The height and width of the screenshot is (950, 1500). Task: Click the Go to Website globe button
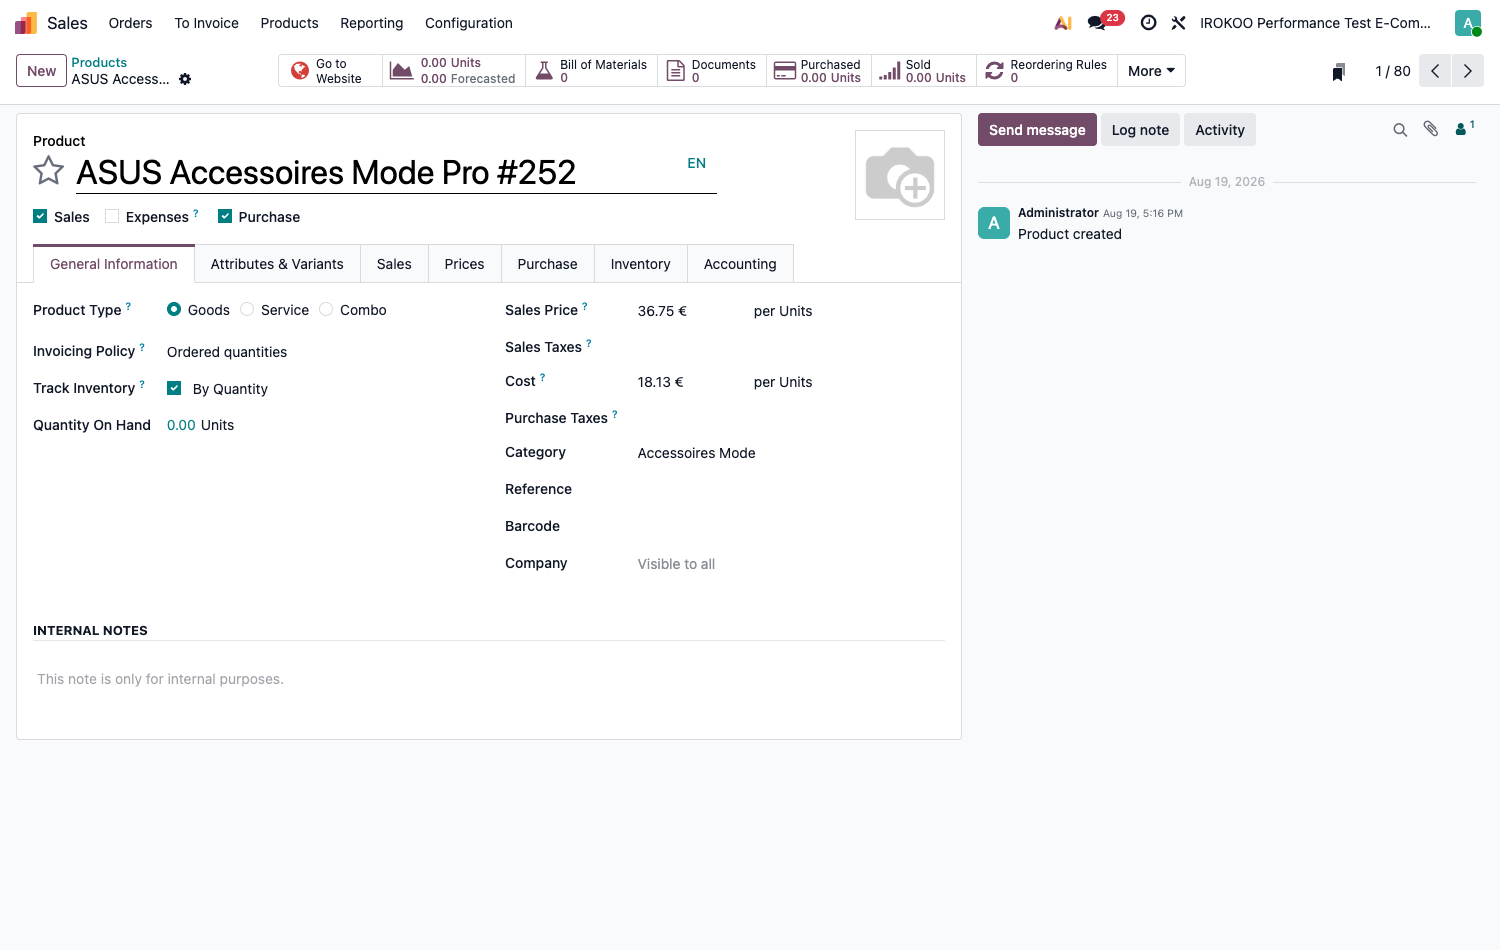330,71
